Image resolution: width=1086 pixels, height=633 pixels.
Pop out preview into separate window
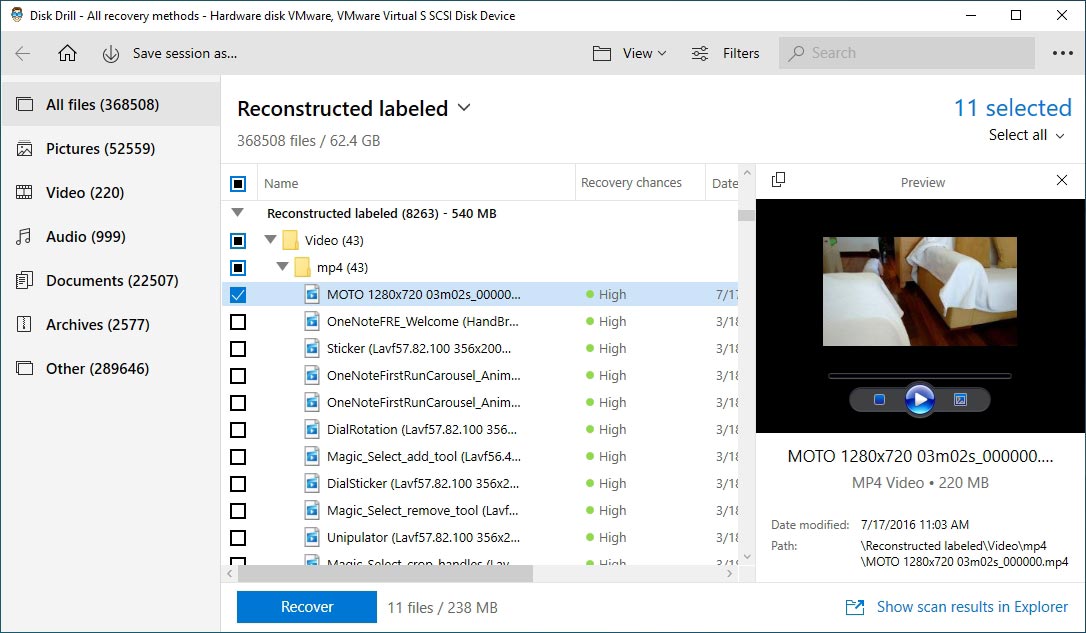778,179
